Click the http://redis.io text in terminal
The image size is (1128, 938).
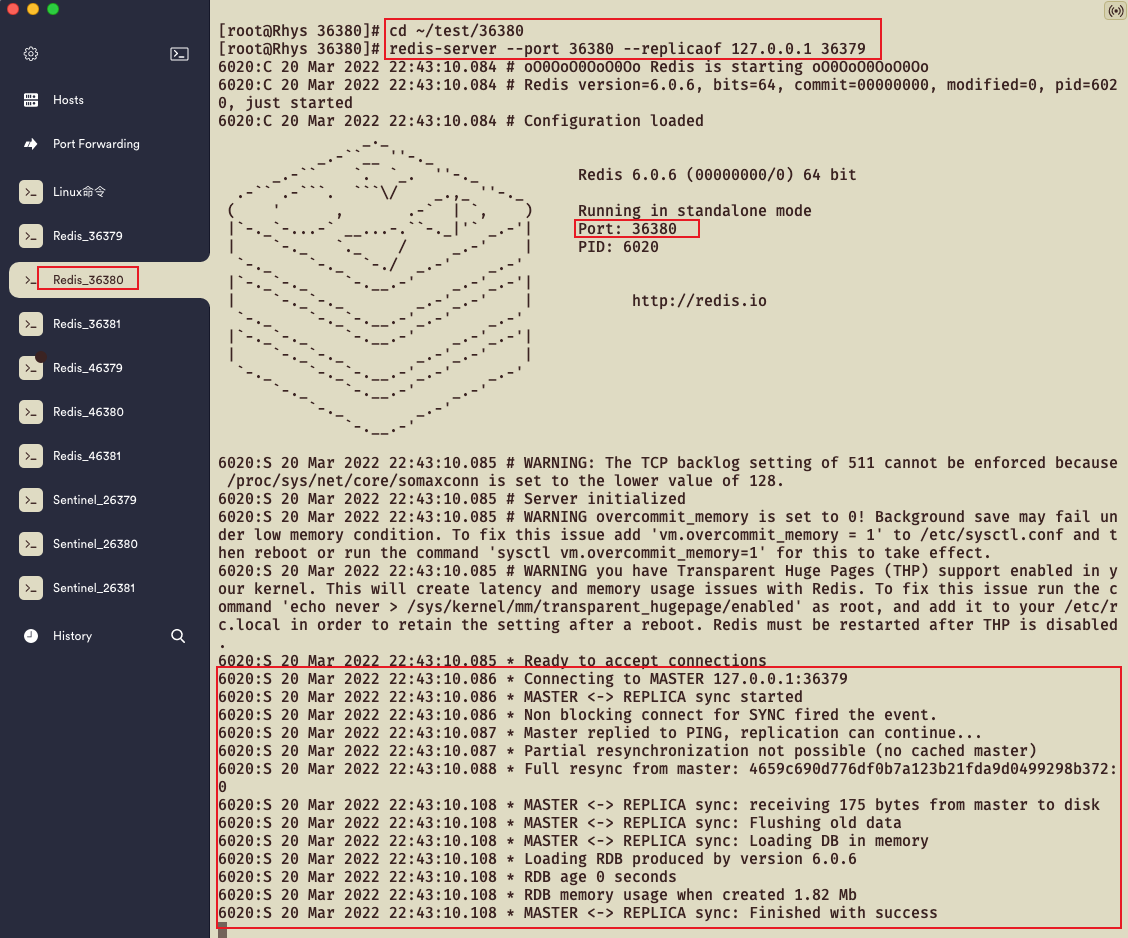pos(699,301)
